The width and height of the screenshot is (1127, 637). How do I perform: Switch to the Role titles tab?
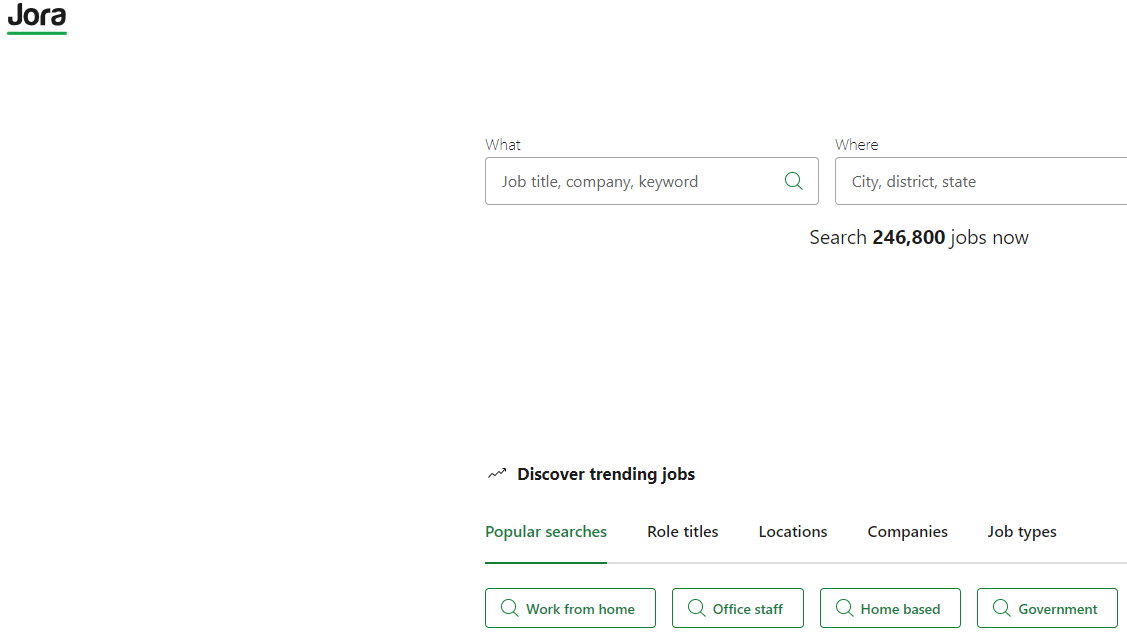pos(683,532)
